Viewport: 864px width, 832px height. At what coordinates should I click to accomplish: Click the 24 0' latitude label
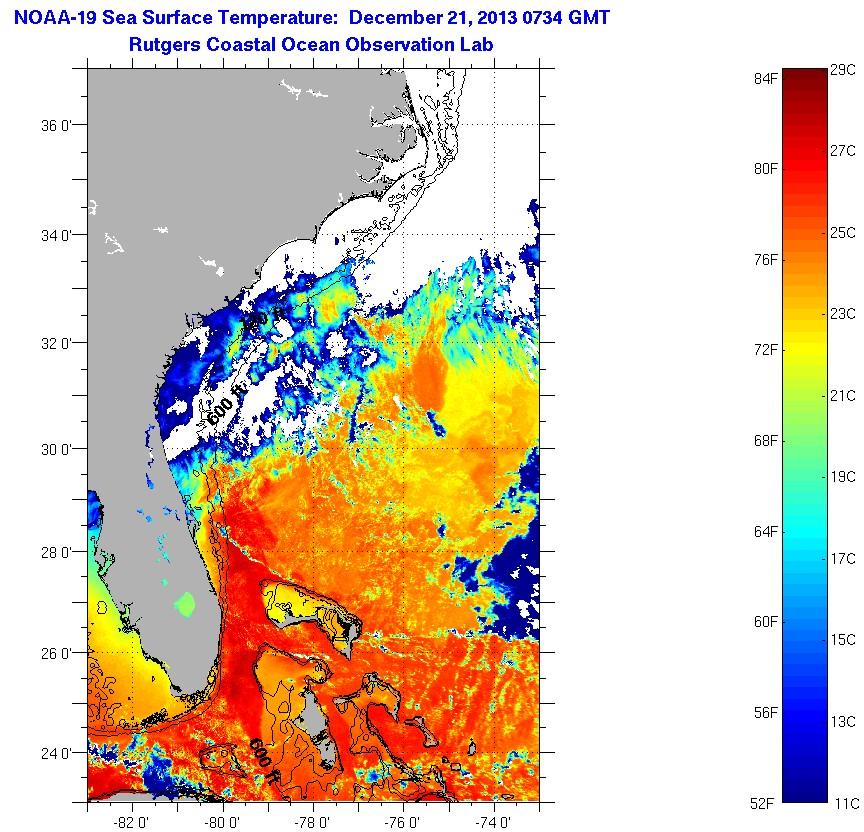[x=56, y=753]
